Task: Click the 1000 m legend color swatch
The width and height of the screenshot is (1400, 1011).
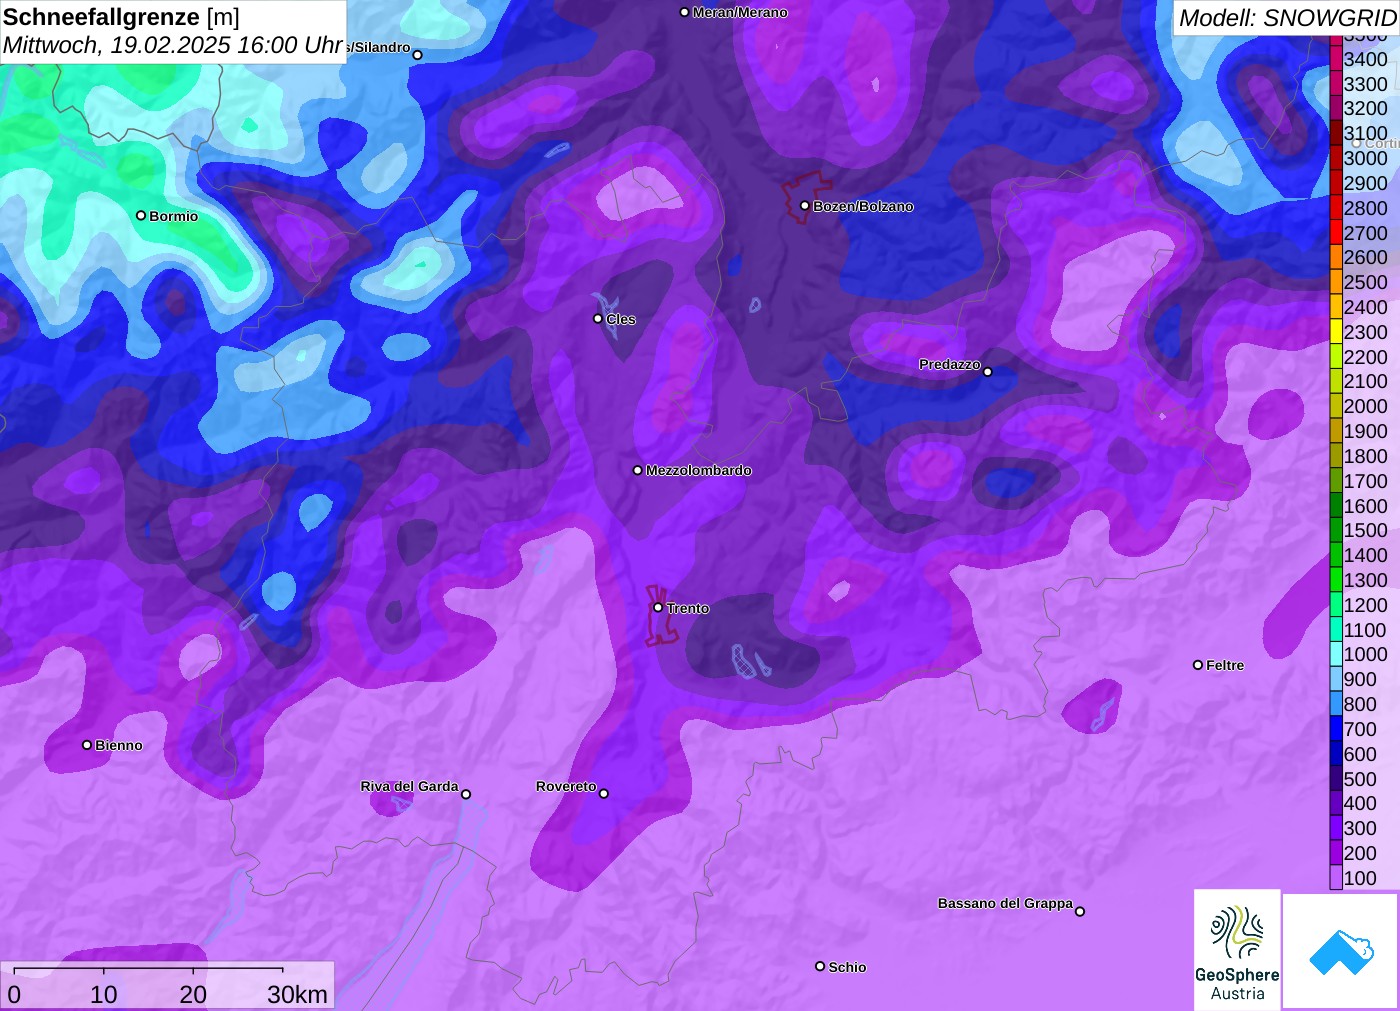Action: pos(1336,654)
